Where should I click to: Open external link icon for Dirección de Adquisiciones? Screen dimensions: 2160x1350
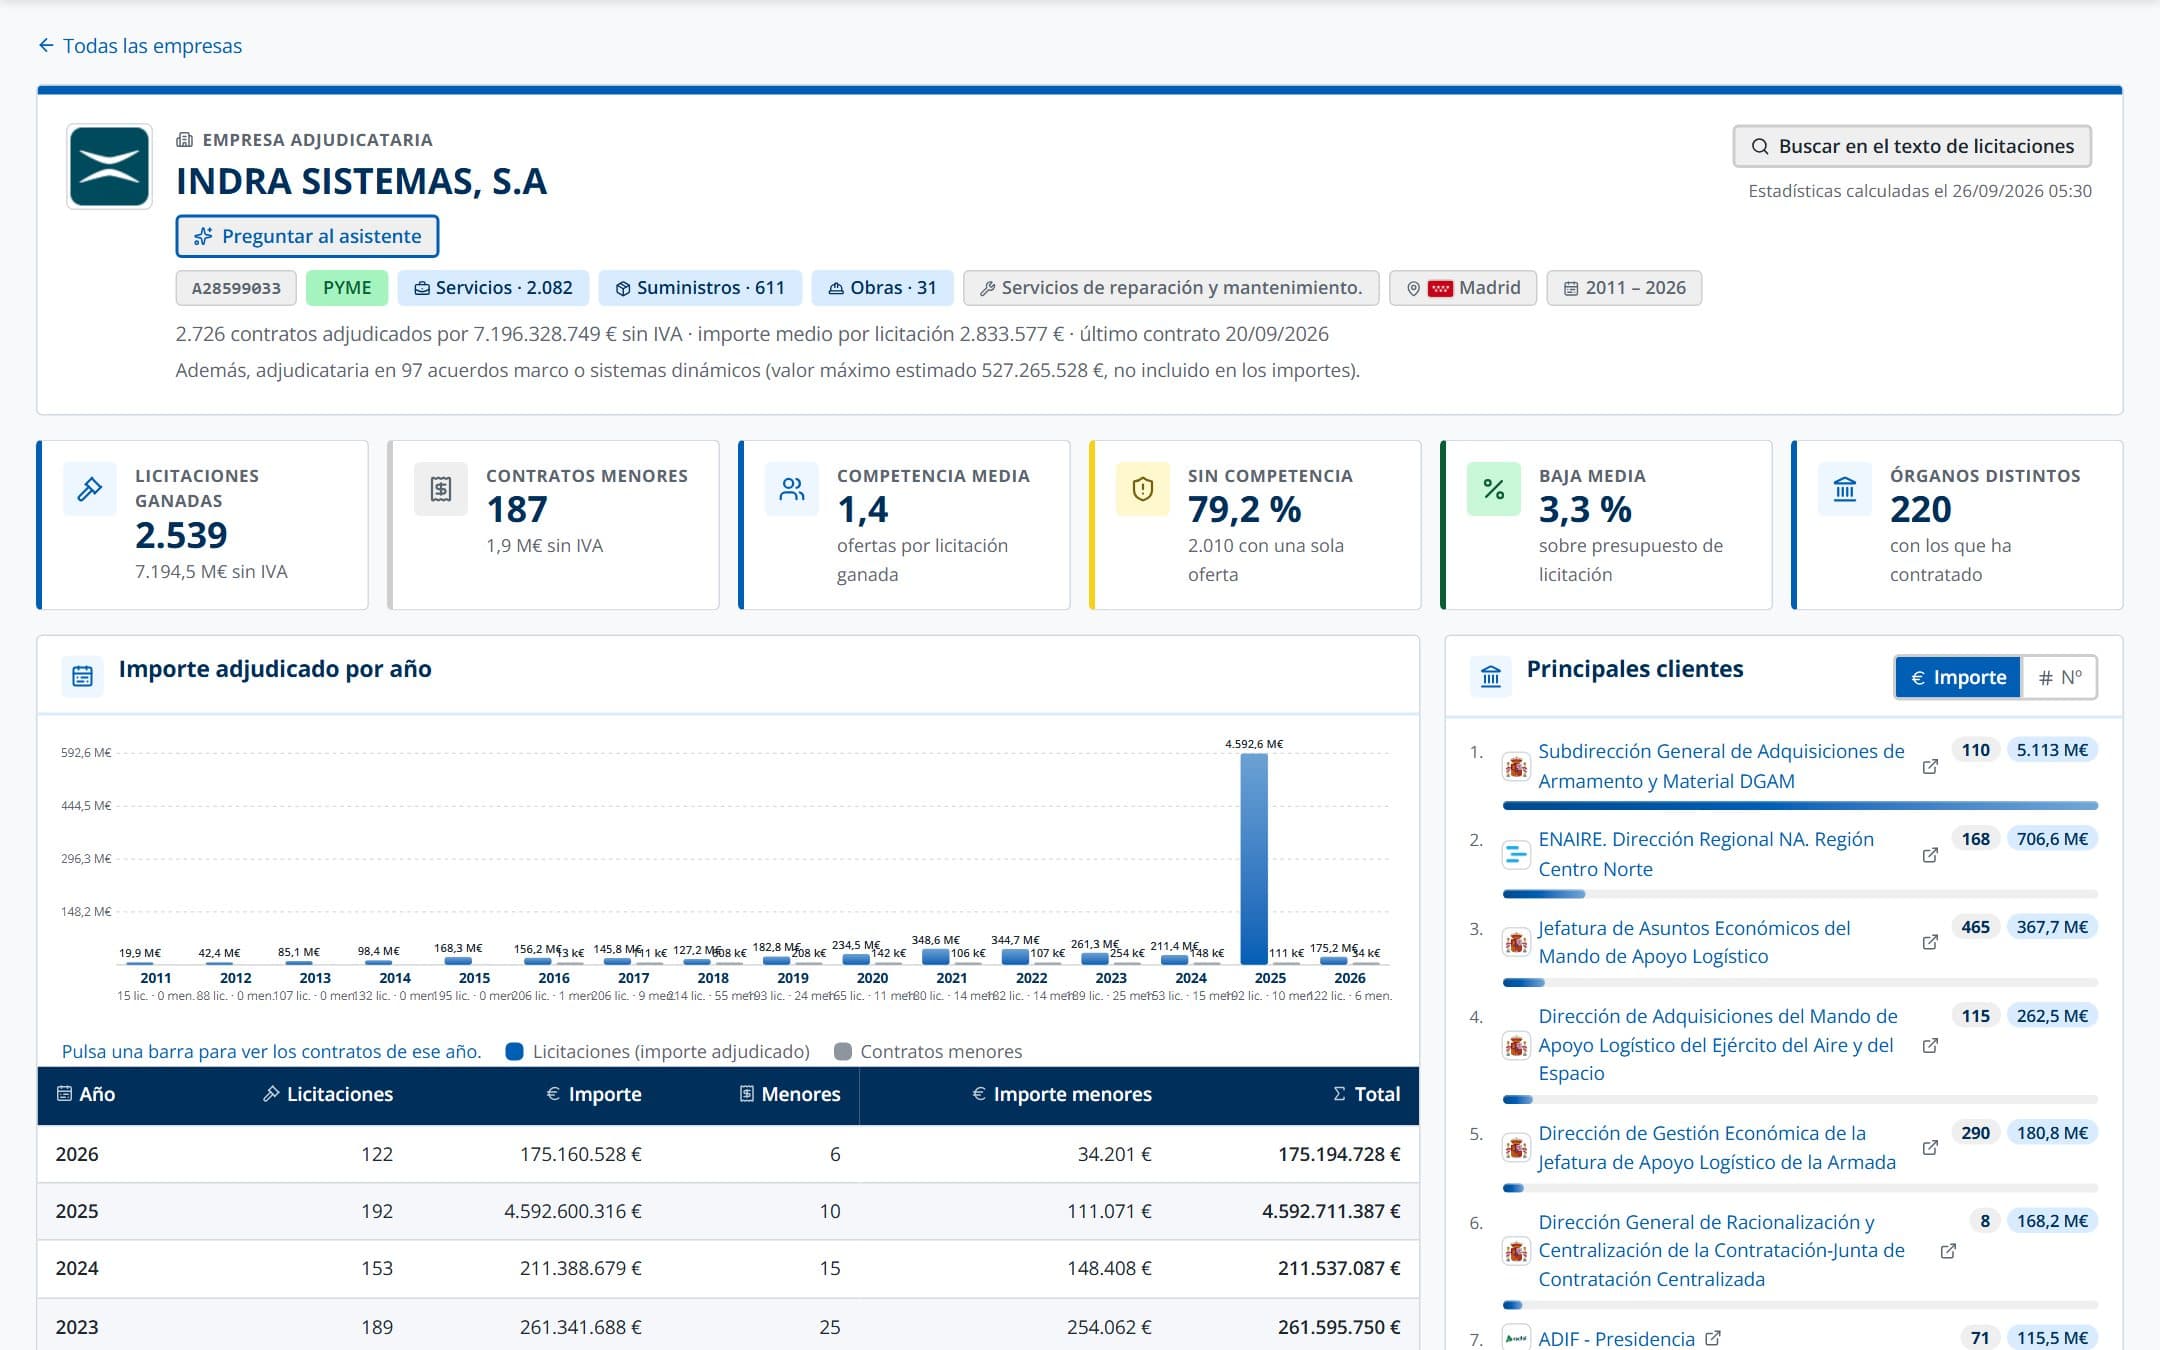point(1930,1045)
